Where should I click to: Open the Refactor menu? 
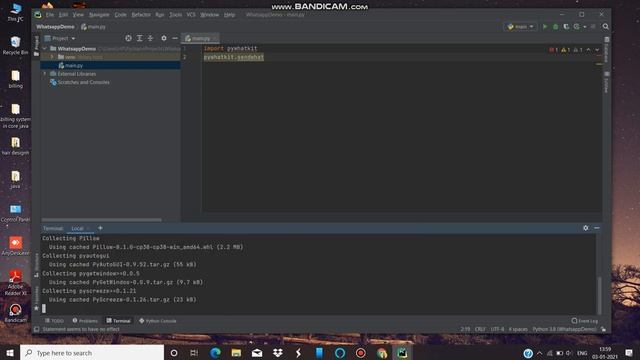point(141,15)
